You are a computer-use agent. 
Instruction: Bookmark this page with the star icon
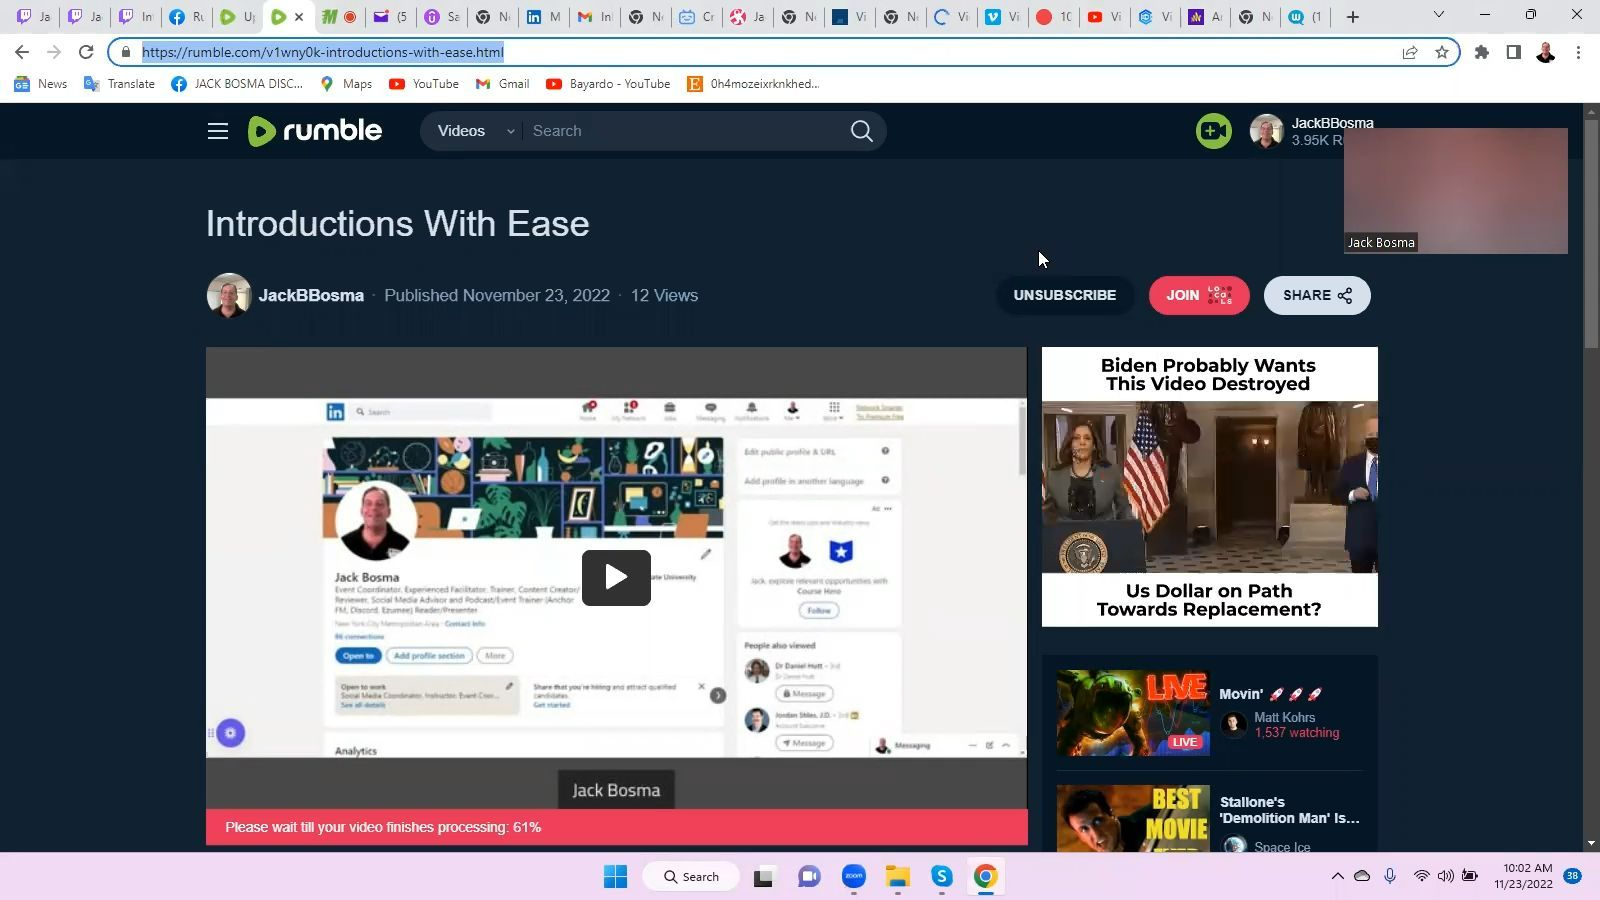[x=1441, y=52]
